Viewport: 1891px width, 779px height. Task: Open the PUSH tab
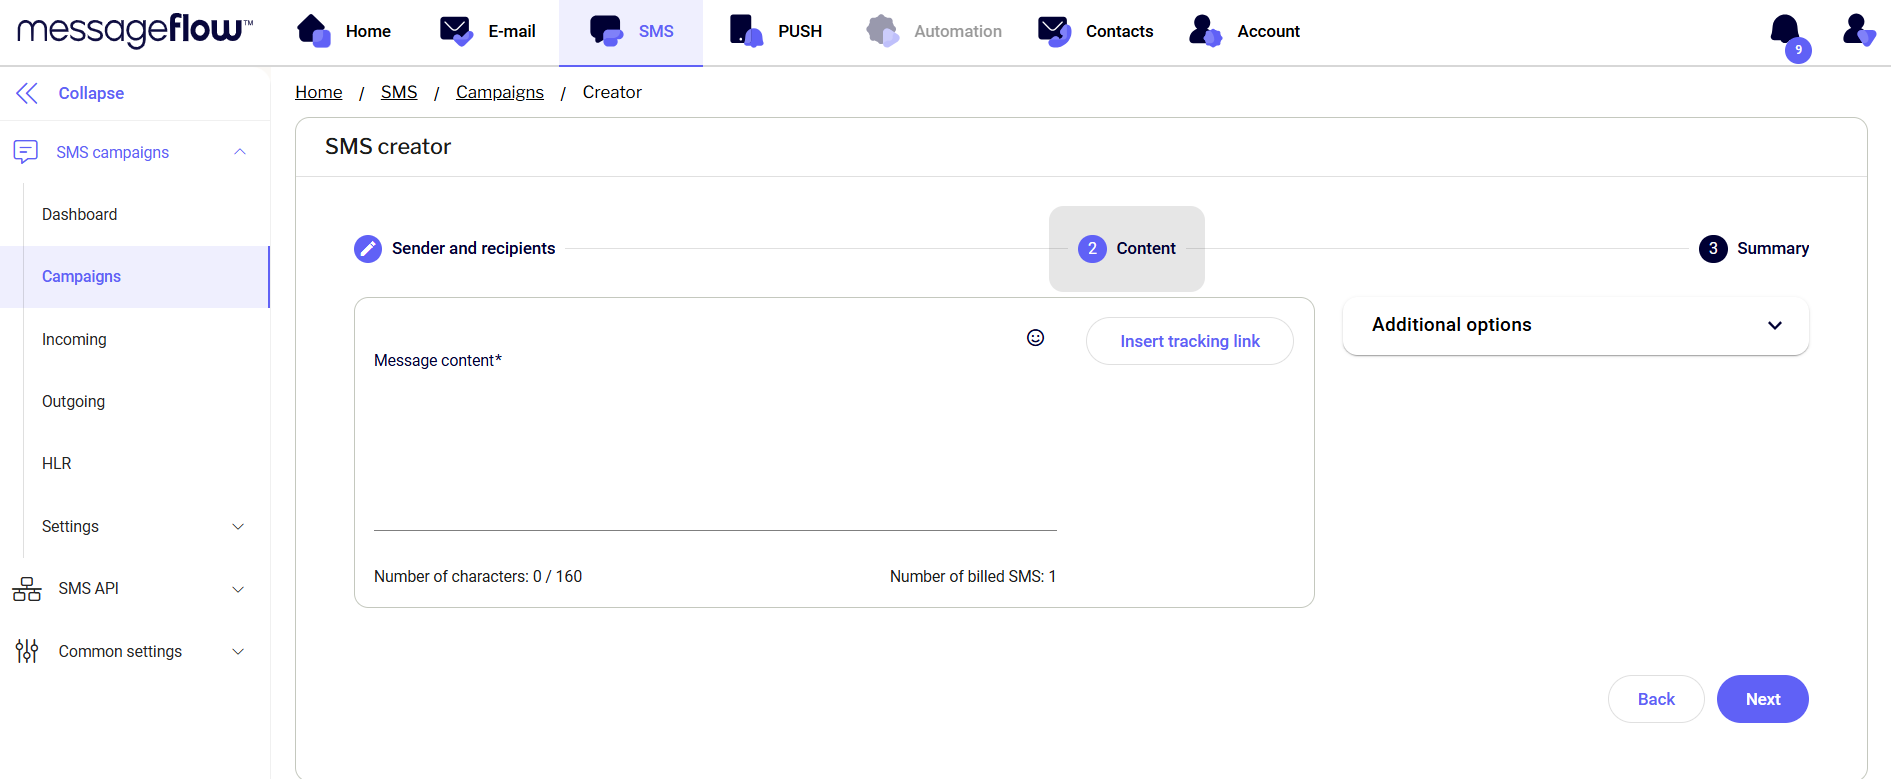click(776, 32)
